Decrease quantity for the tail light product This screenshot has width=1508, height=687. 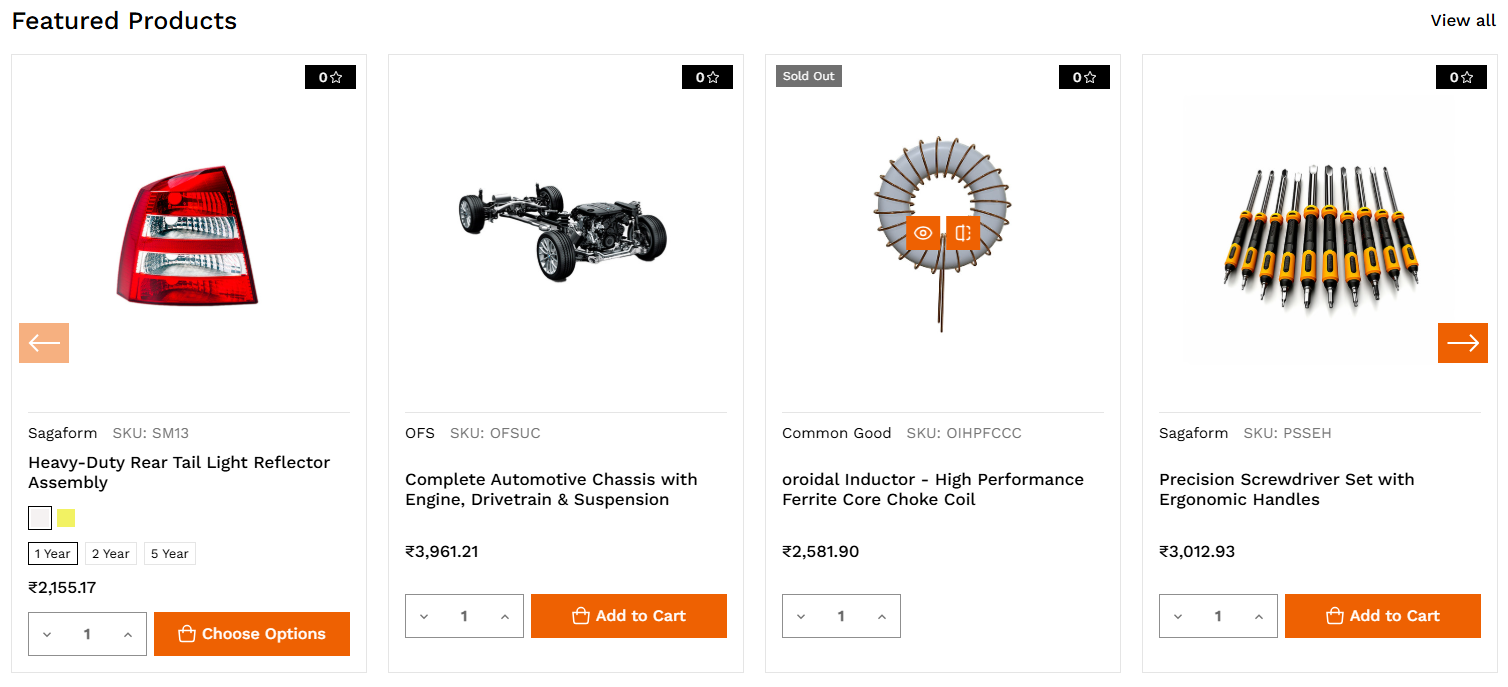(x=47, y=635)
